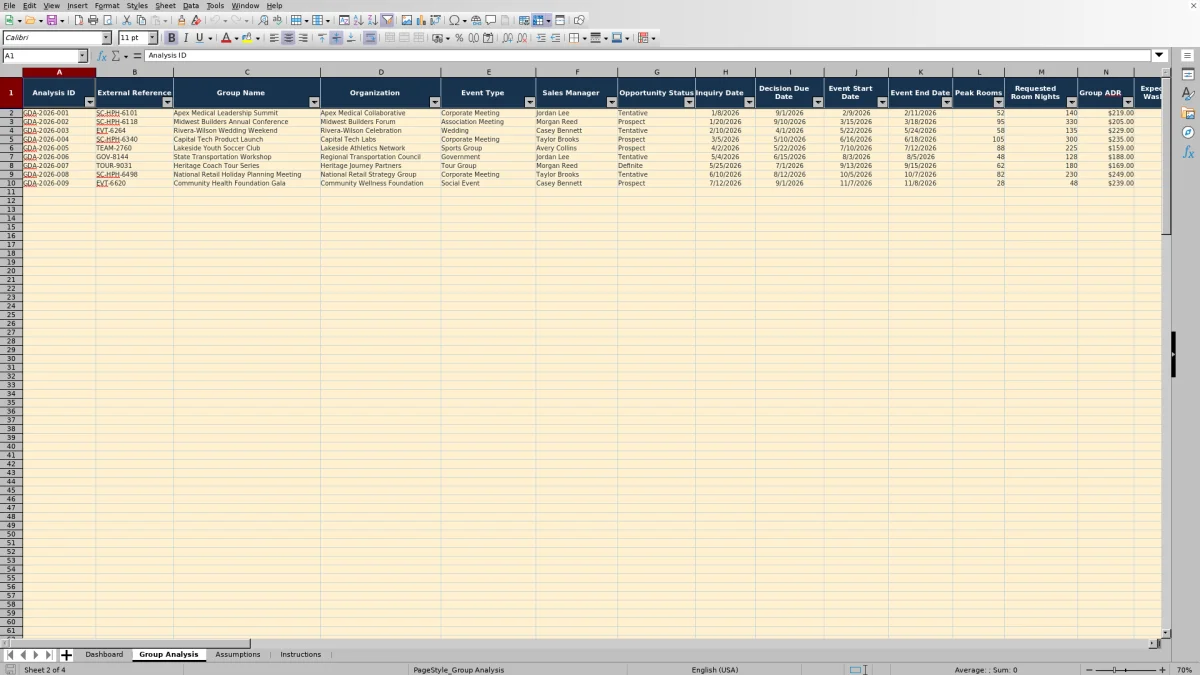The image size is (1200, 675).
Task: Open the File menu
Action: tap(9, 5)
